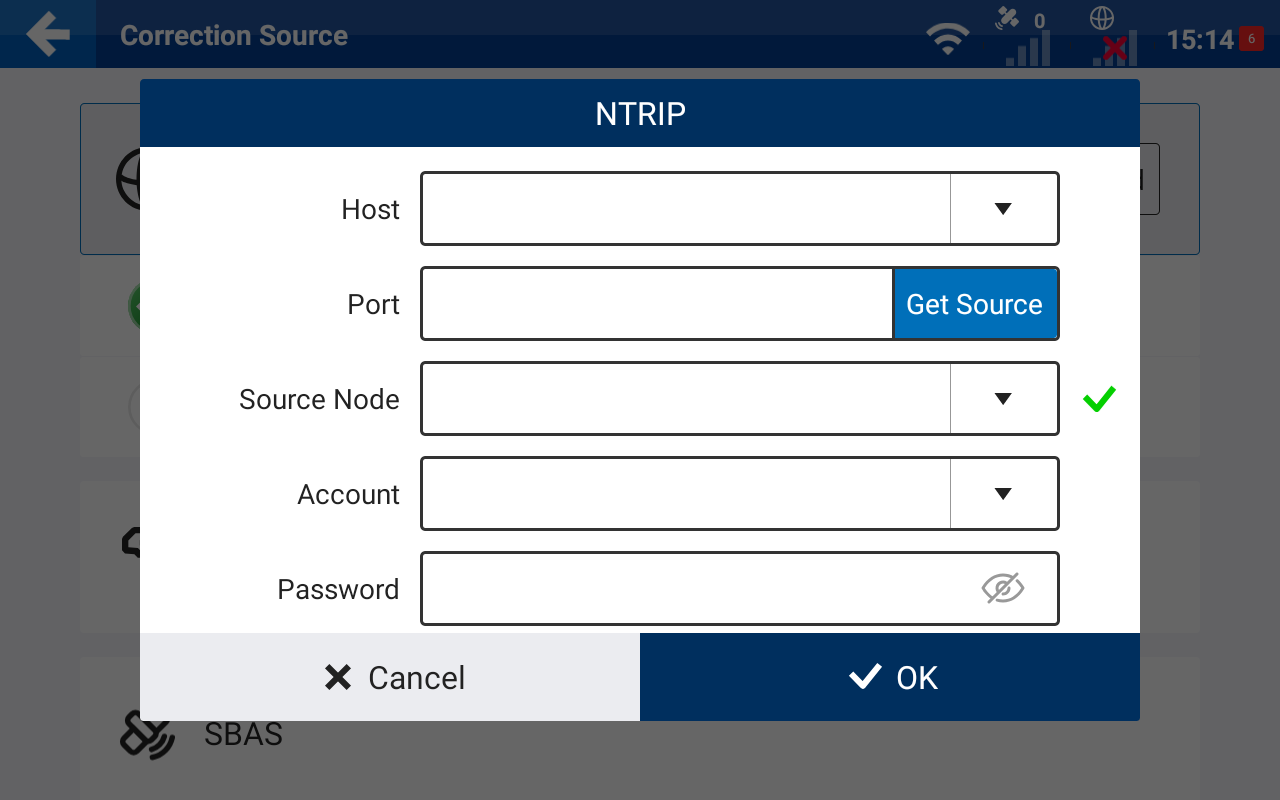Focus the Password input field
The height and width of the screenshot is (800, 1280).
[740, 589]
